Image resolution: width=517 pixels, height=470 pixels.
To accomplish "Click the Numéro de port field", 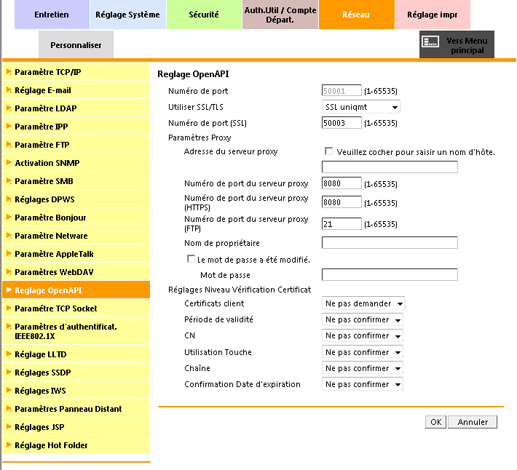I will (x=342, y=91).
